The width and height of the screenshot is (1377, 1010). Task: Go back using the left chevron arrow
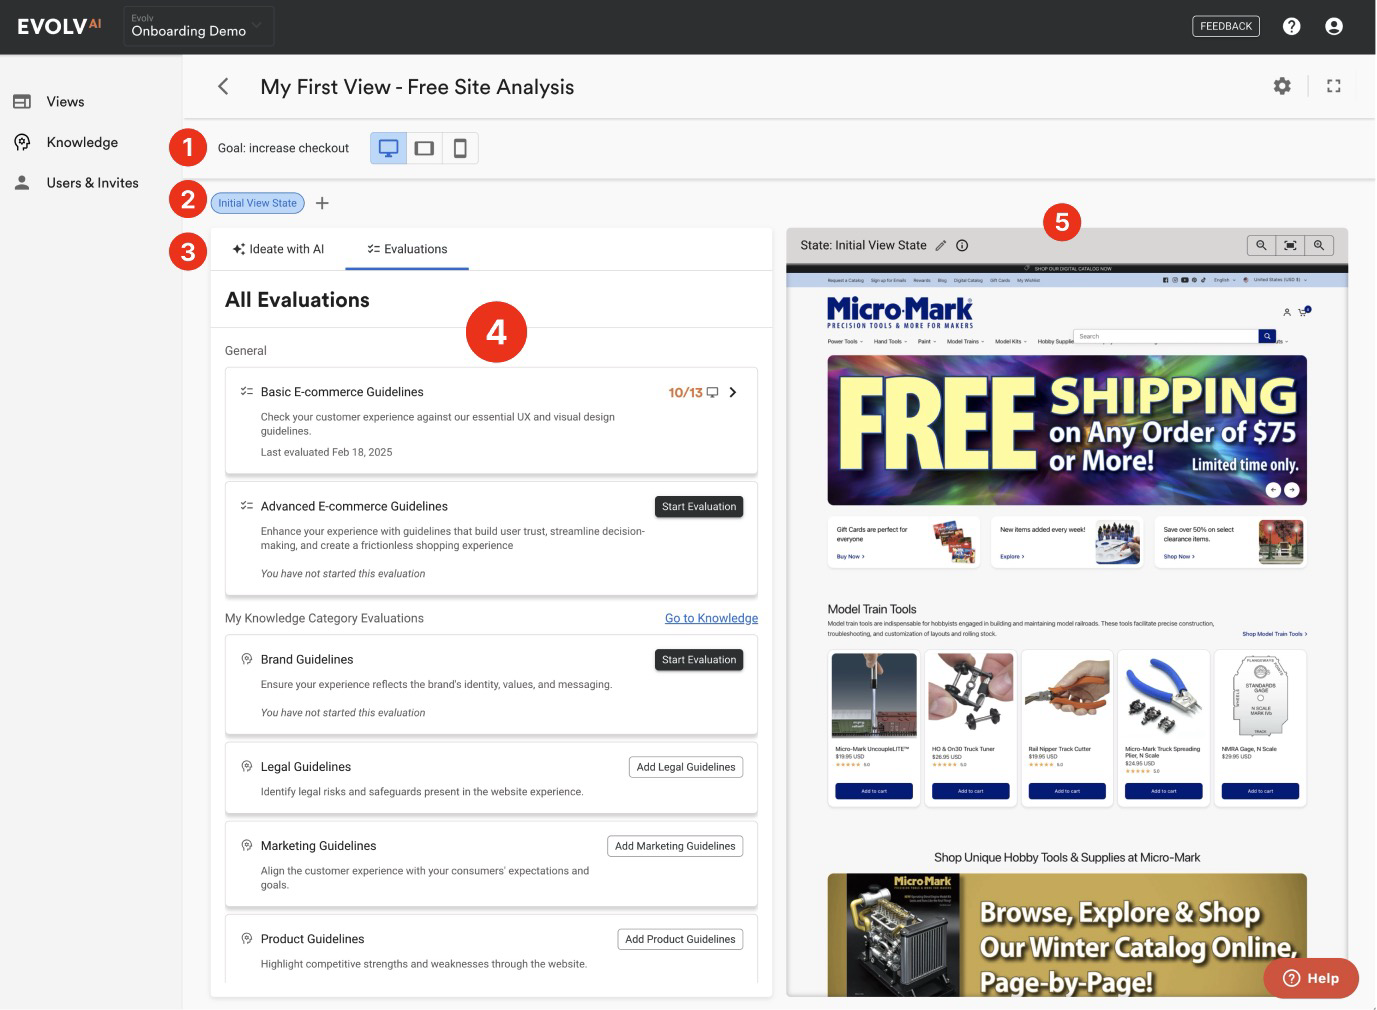[x=223, y=87]
